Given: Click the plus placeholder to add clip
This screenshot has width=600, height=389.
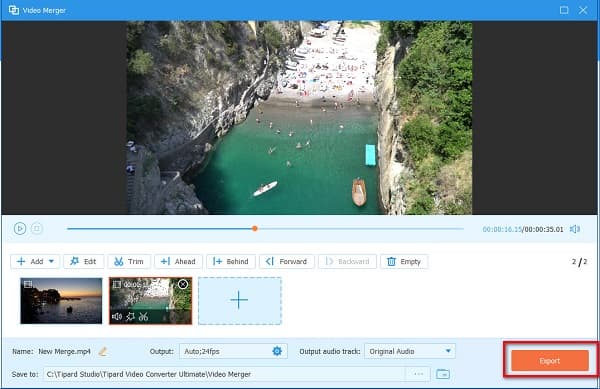Looking at the screenshot, I should click(x=240, y=301).
